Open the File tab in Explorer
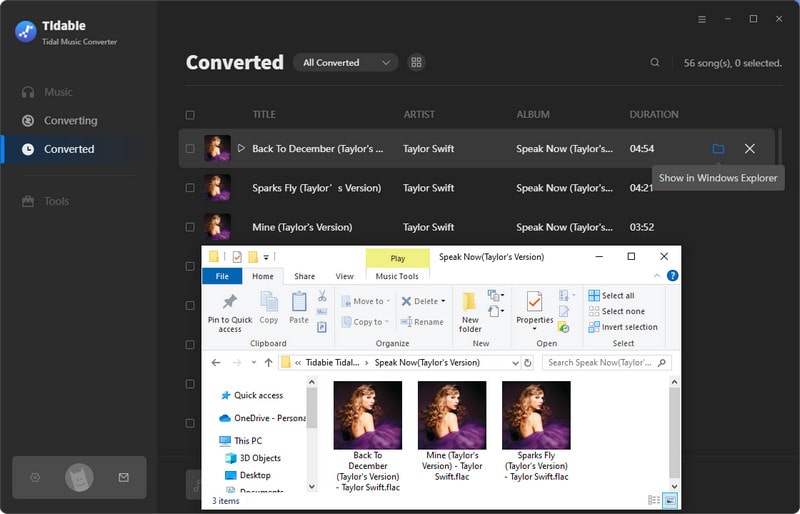The image size is (800, 514). click(x=222, y=276)
